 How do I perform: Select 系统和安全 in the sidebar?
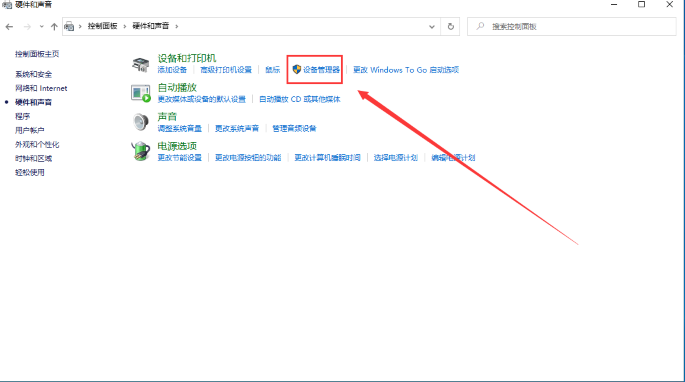[x=34, y=74]
